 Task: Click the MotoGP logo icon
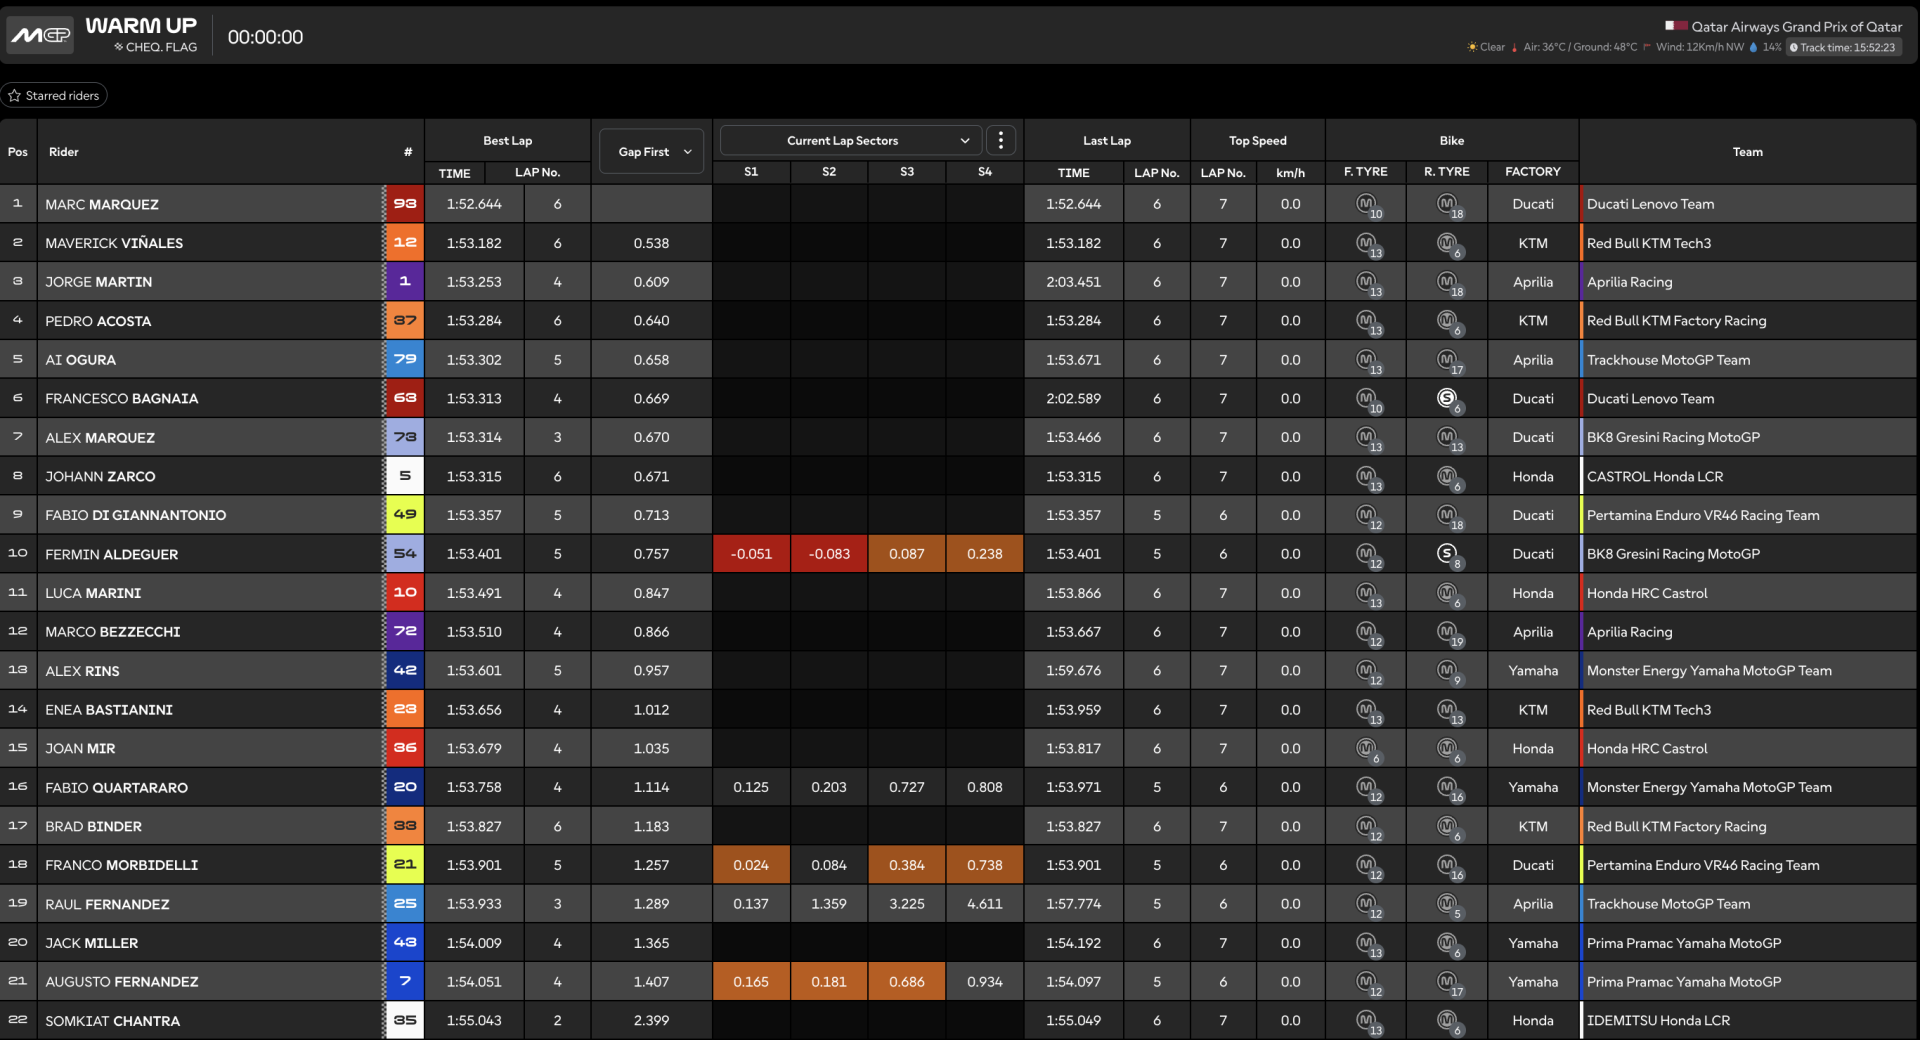tap(41, 36)
